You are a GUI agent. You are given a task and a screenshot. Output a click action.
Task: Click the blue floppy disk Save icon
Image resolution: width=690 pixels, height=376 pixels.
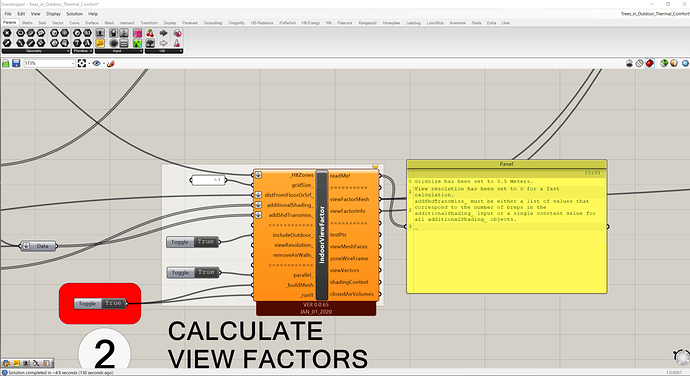point(16,63)
